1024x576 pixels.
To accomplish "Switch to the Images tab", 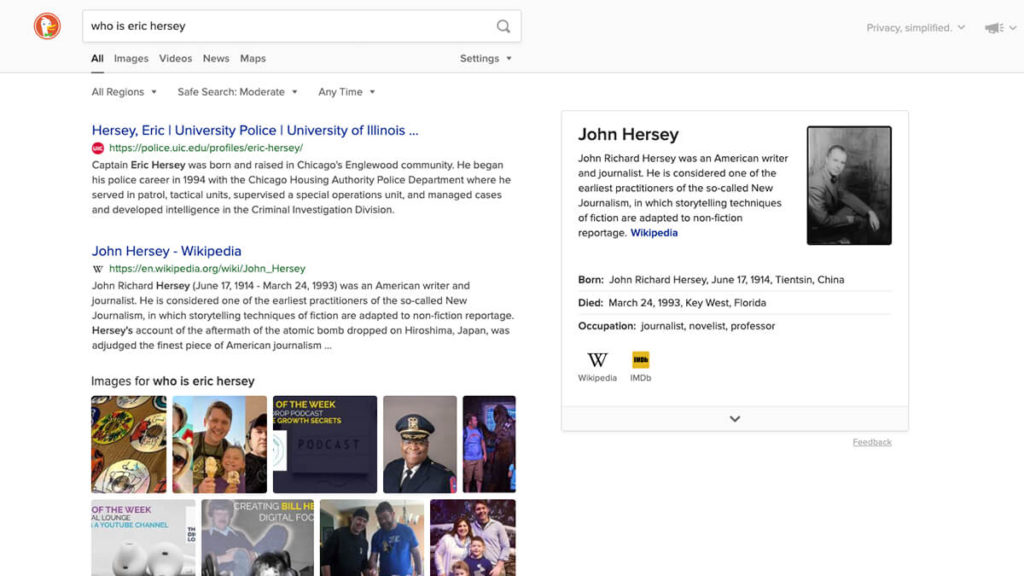I will [x=131, y=59].
